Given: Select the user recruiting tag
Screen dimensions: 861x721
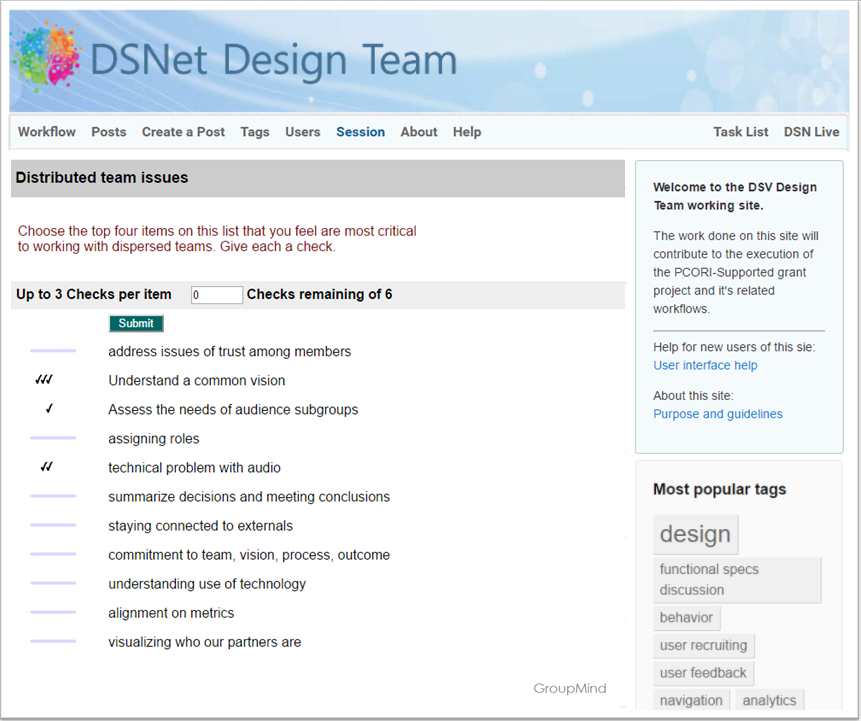Looking at the screenshot, I should 703,646.
